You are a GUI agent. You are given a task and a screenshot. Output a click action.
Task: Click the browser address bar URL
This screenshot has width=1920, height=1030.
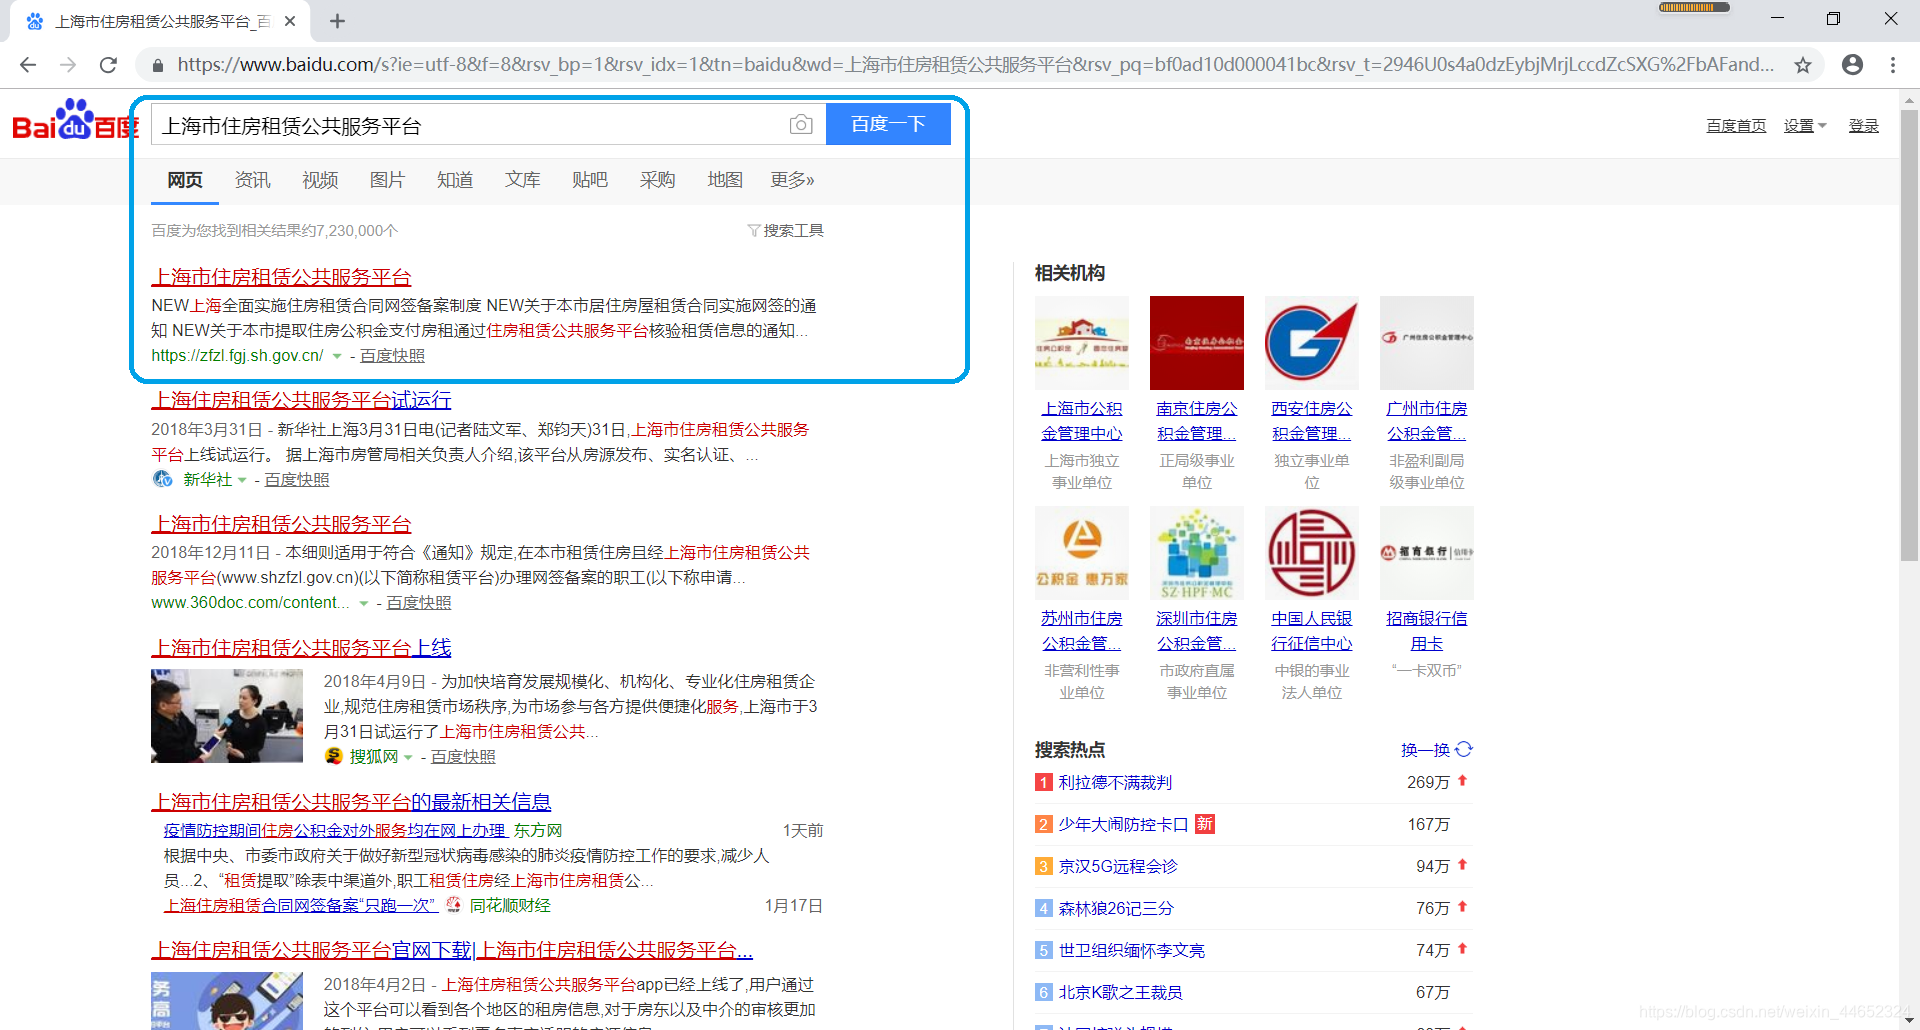coord(975,65)
